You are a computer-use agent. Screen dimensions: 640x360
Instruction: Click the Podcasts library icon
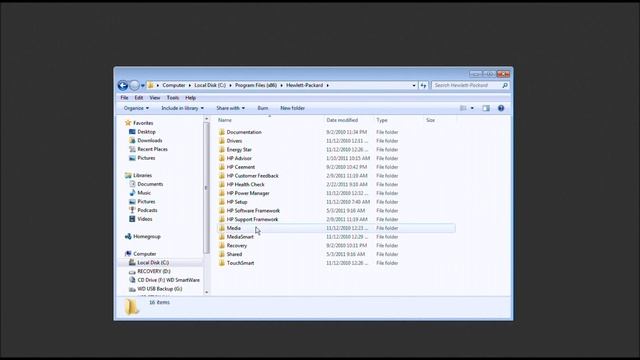point(132,210)
